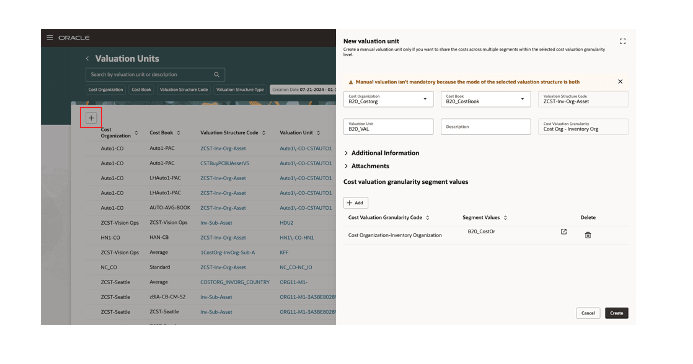Open the HN1\-CO-HN1 valuation unit link
The height and width of the screenshot is (364, 693).
click(x=297, y=238)
